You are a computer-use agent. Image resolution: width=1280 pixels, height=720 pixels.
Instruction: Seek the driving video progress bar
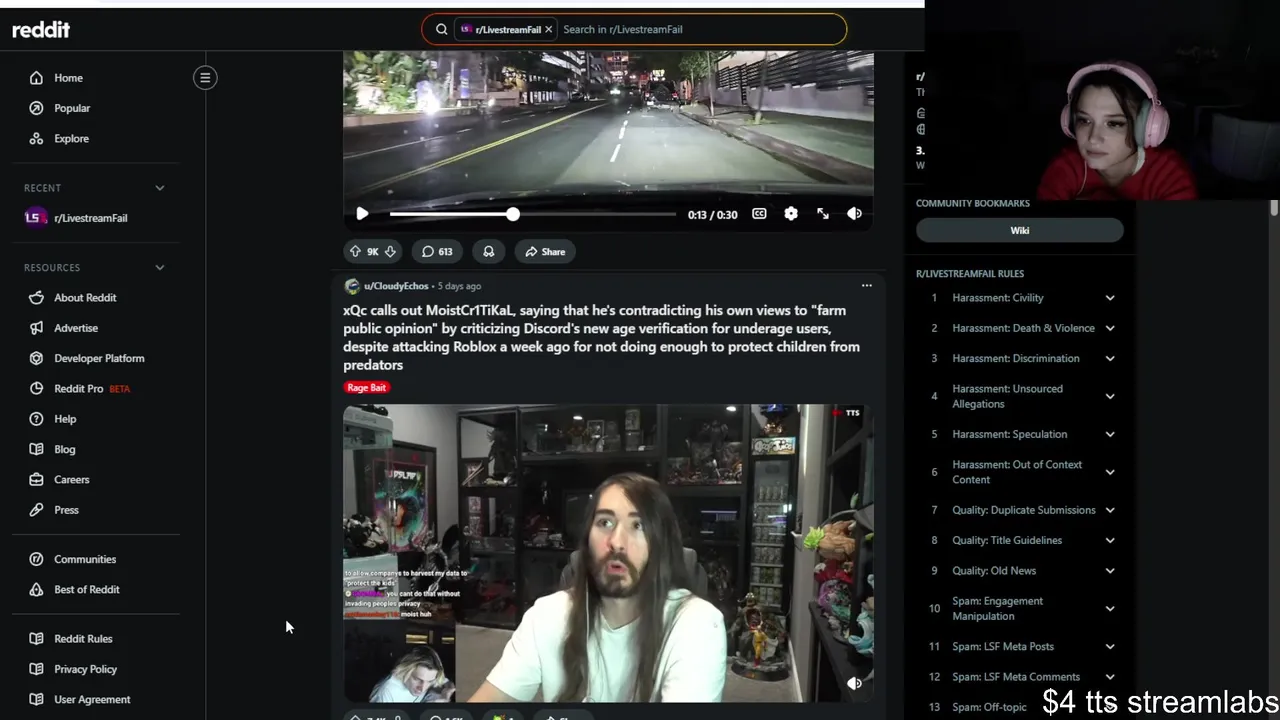pyautogui.click(x=532, y=214)
